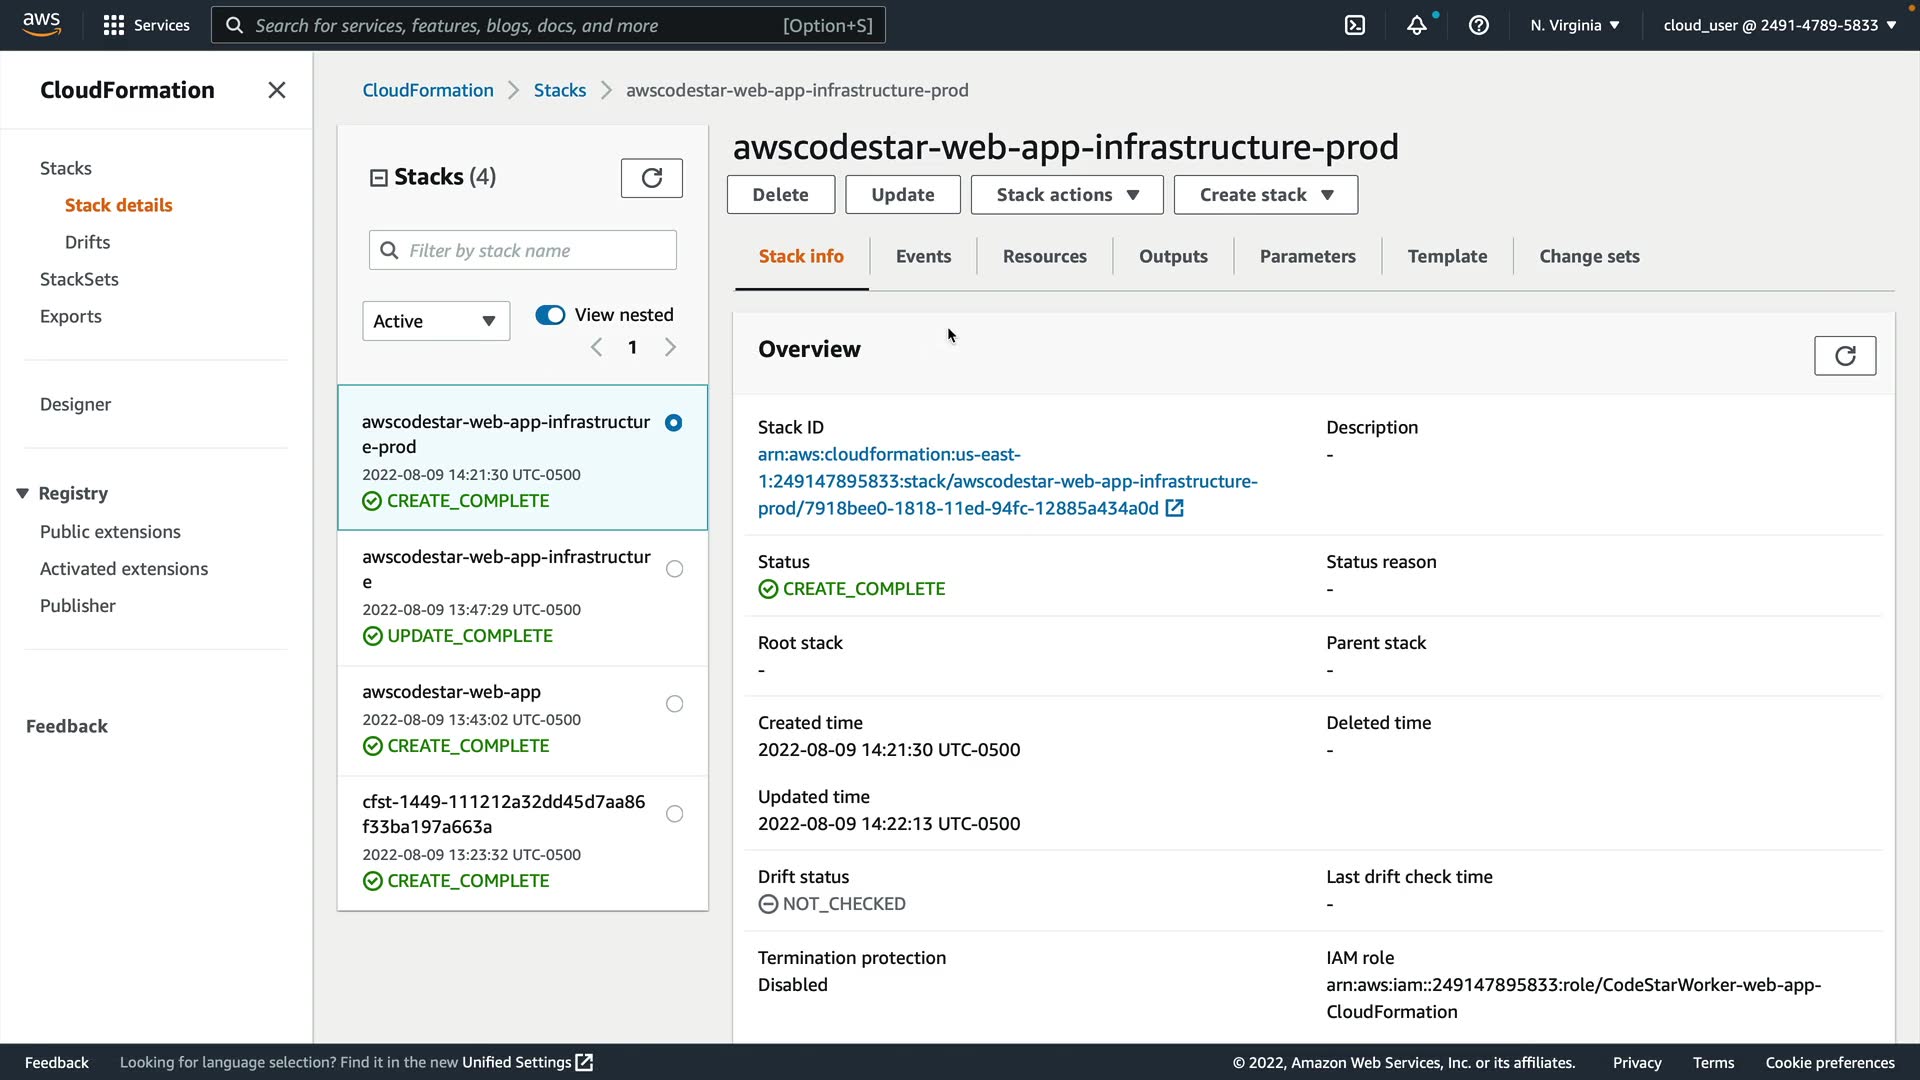
Task: Refresh the Overview panel
Action: click(1844, 355)
